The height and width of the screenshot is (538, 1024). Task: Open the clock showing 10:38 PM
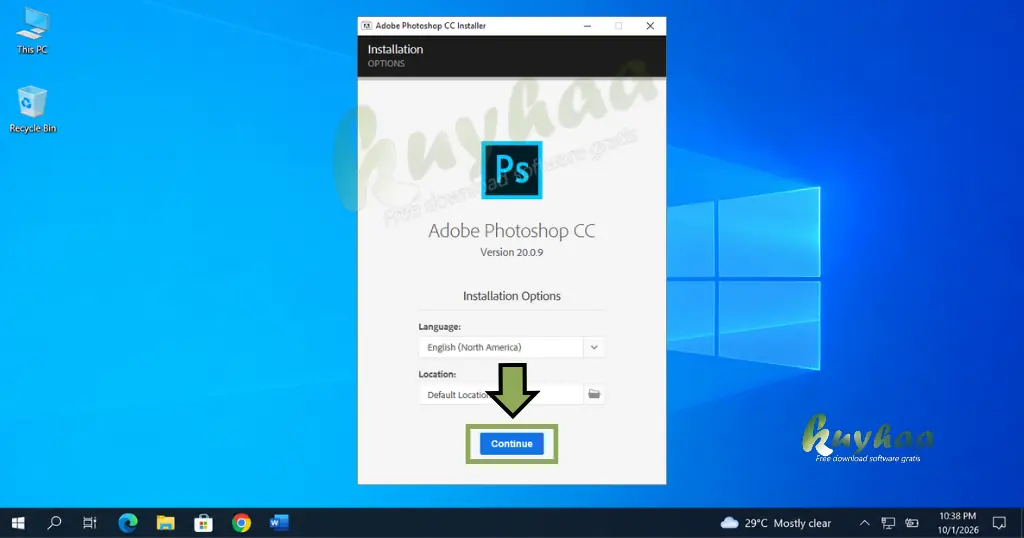tap(958, 523)
